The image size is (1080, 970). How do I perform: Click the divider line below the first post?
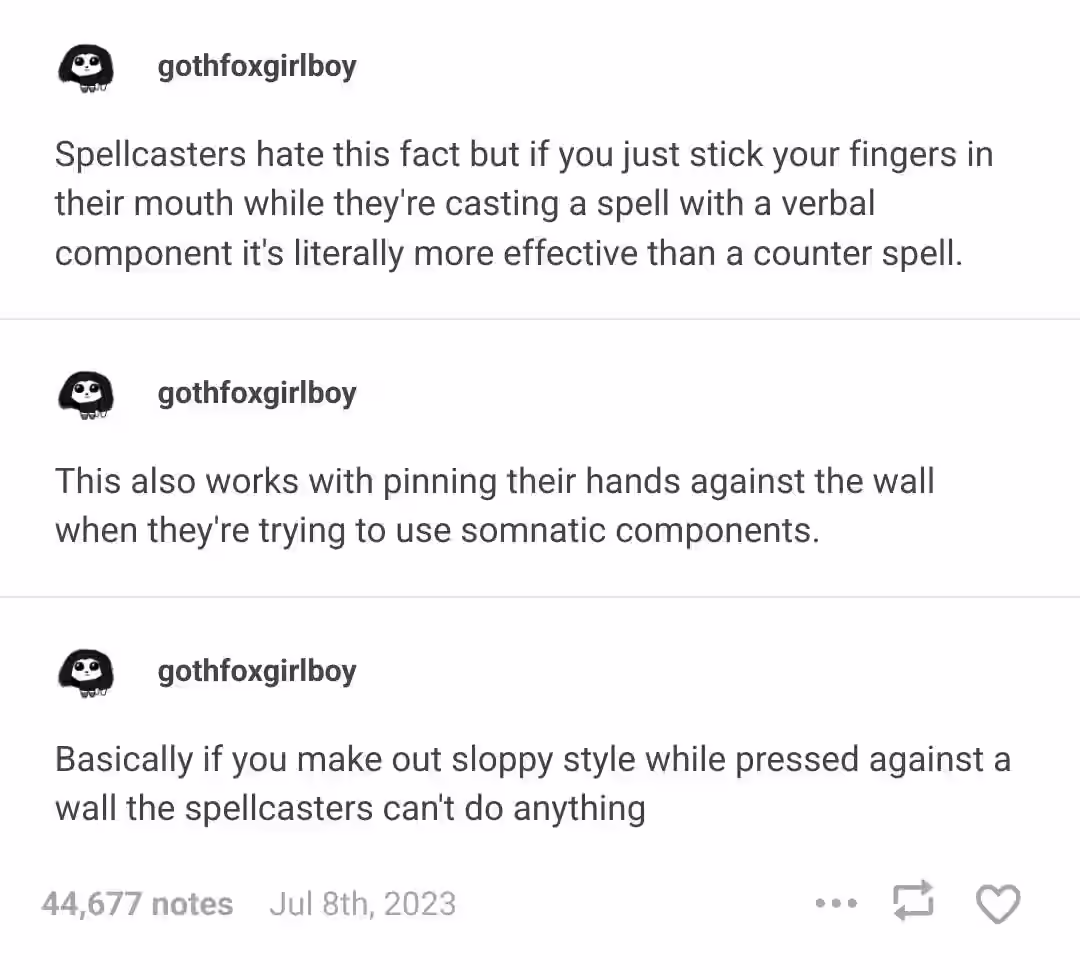540,319
